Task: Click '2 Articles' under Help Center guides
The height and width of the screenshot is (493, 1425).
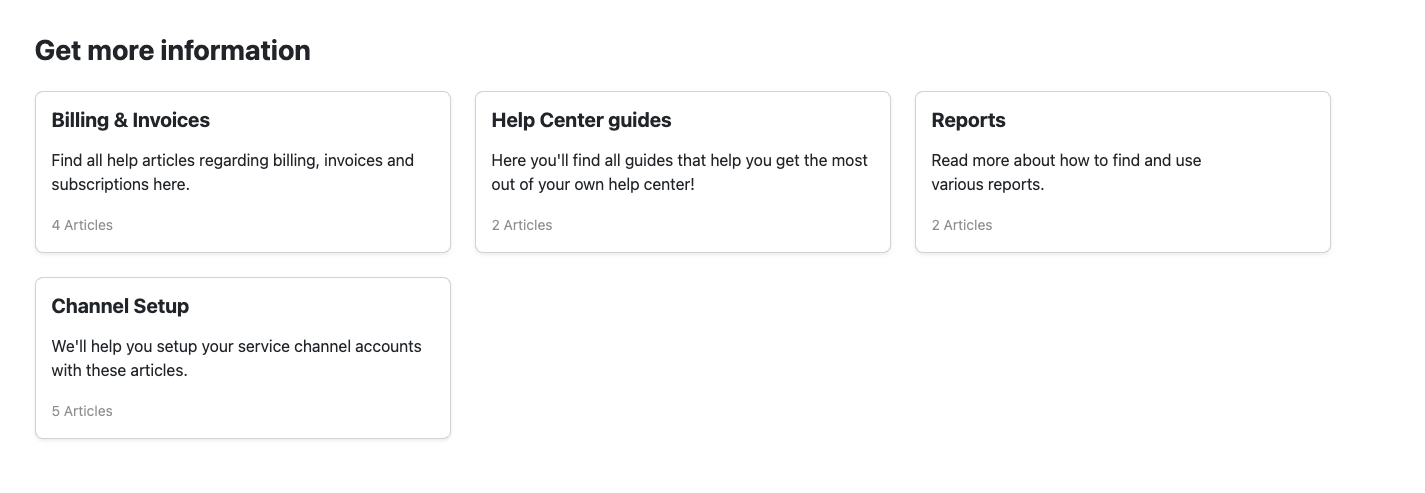Action: pyautogui.click(x=522, y=225)
